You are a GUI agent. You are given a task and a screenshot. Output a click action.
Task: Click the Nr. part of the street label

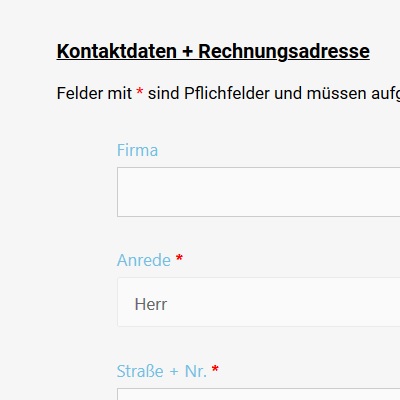[196, 371]
